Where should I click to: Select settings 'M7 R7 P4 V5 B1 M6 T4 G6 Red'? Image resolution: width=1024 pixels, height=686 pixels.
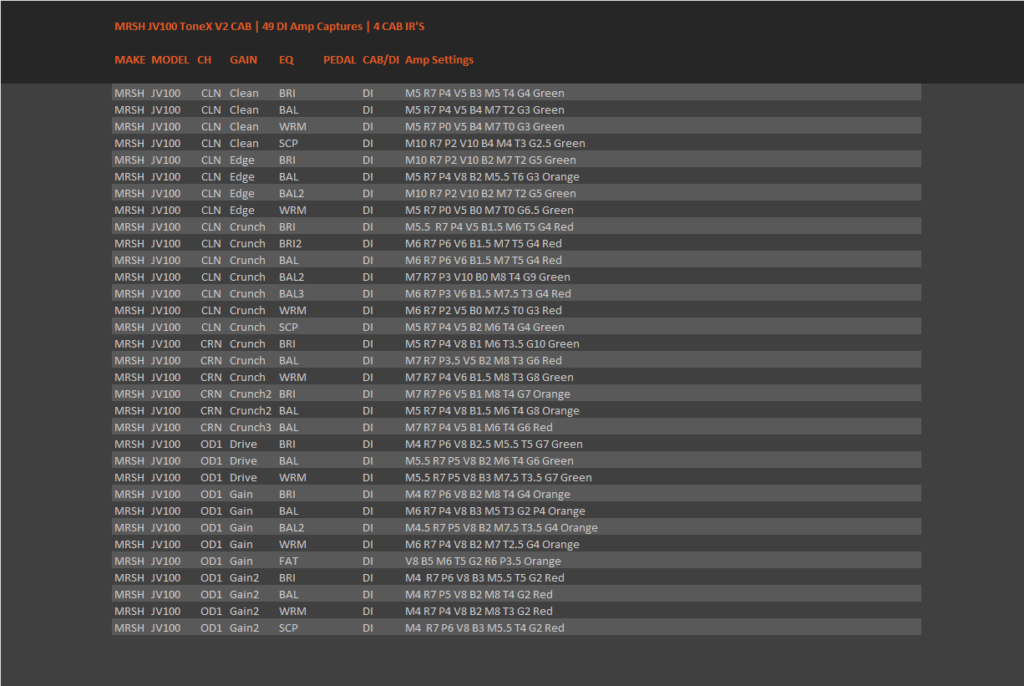coord(479,428)
